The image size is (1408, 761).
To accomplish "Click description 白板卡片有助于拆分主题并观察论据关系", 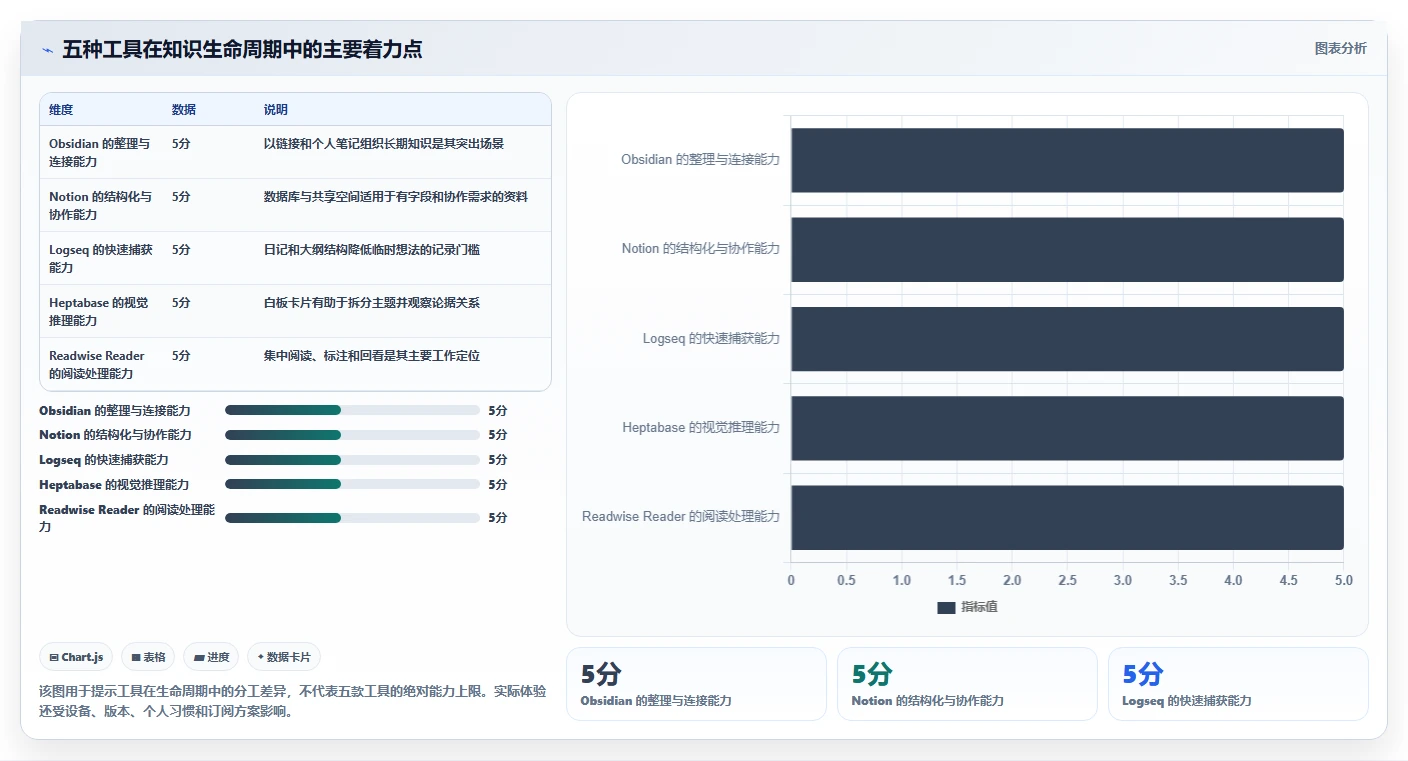I will (372, 303).
